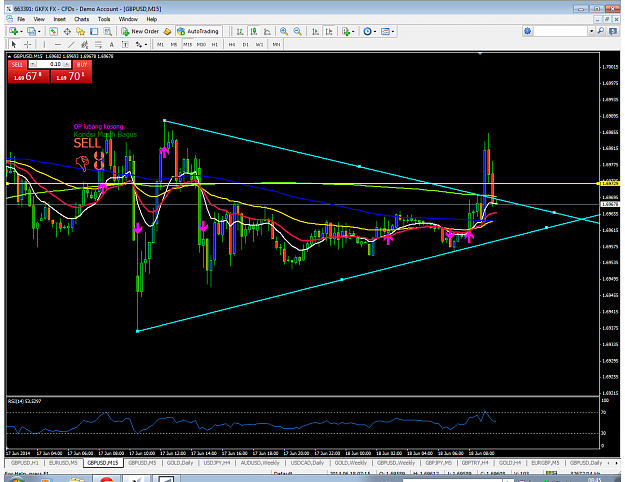
Task: Open the Strategy Tester icon
Action: [x=108, y=31]
